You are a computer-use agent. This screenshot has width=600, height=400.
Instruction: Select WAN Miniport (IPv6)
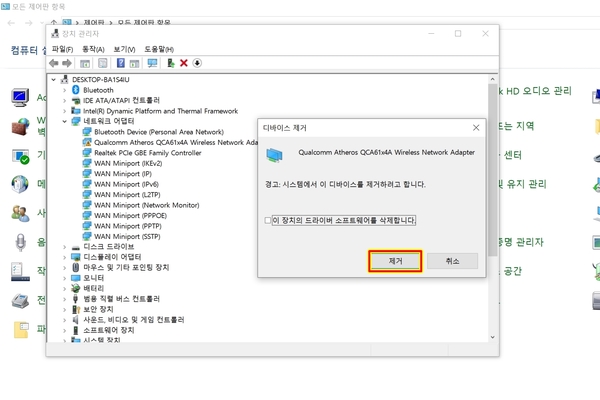tap(126, 184)
